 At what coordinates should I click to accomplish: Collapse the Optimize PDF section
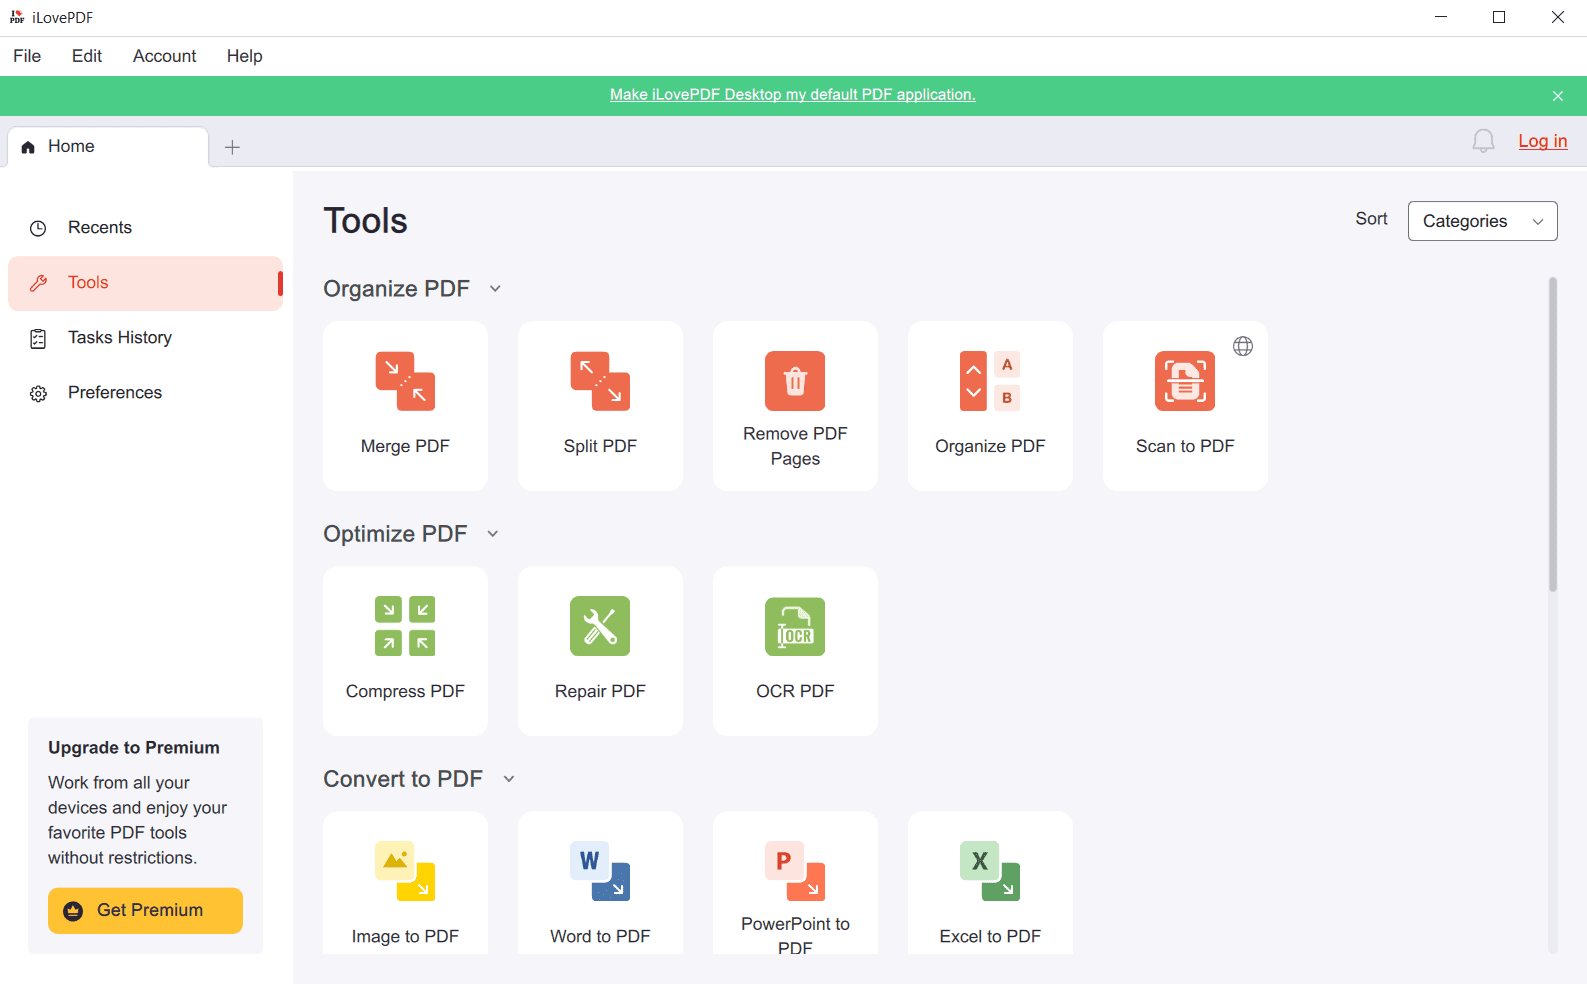click(493, 534)
